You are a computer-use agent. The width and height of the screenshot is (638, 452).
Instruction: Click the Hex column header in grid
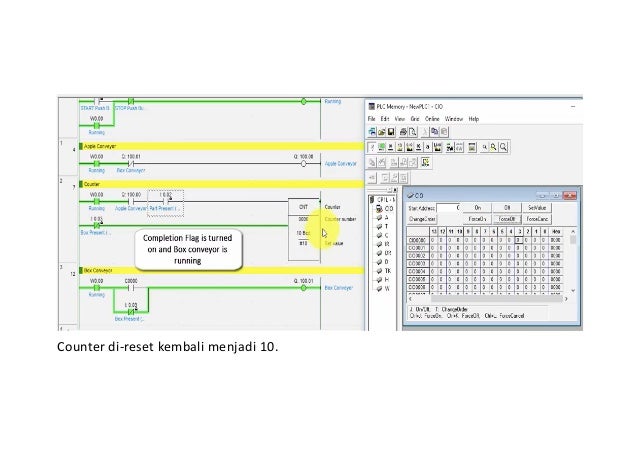click(x=556, y=231)
